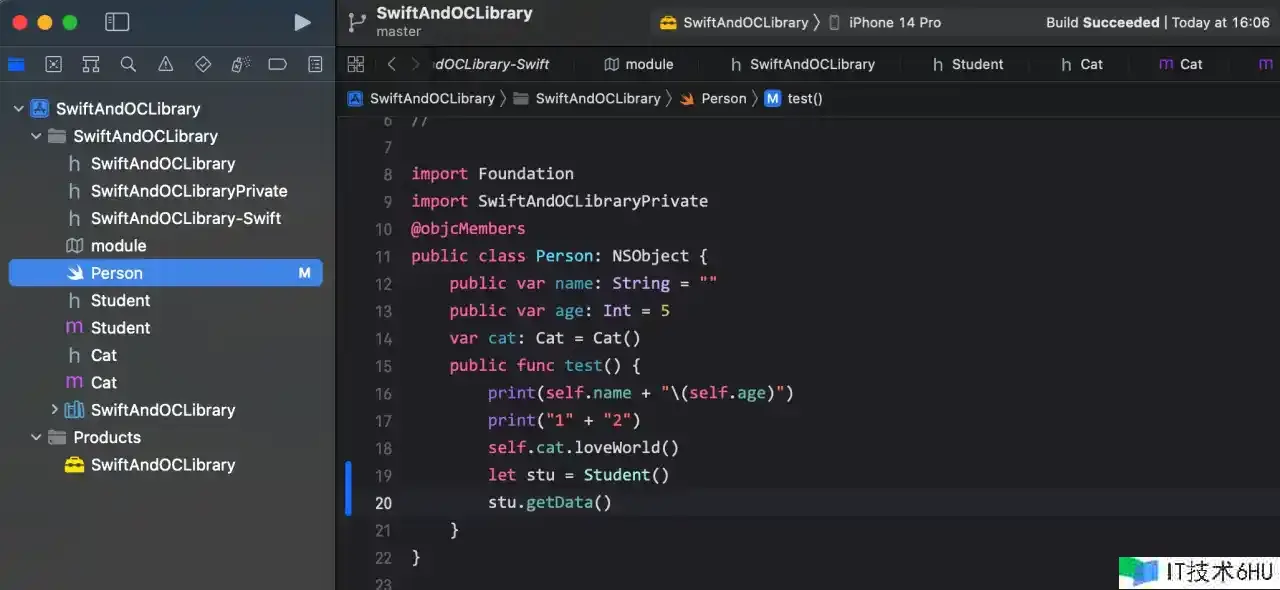Switch to the Student header tab
1280x590 pixels.
(967, 64)
